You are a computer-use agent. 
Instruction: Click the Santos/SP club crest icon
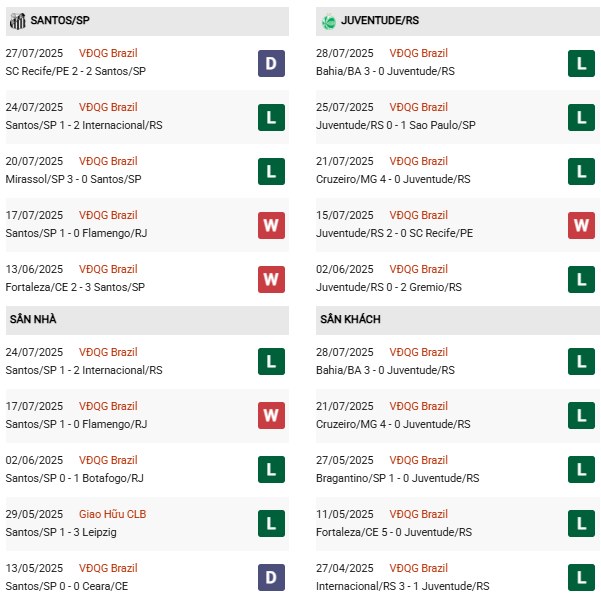(17, 20)
